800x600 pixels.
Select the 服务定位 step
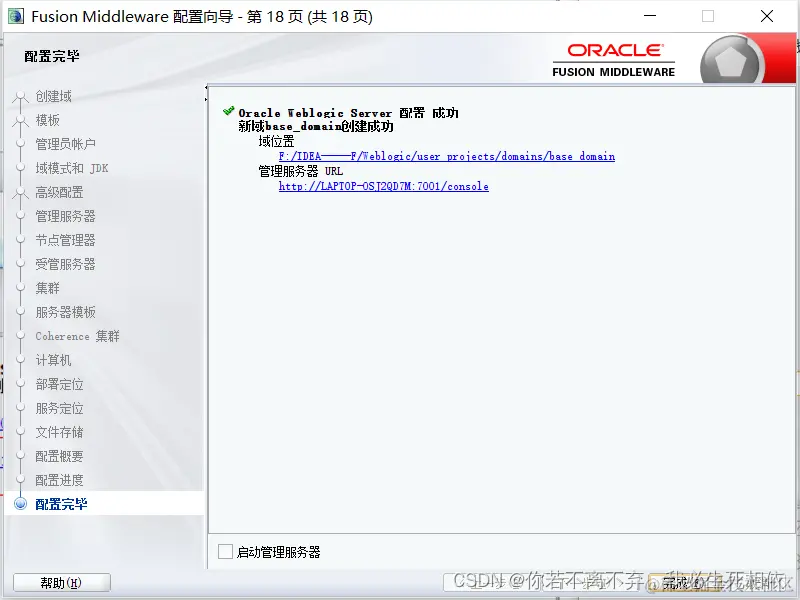[x=59, y=408]
